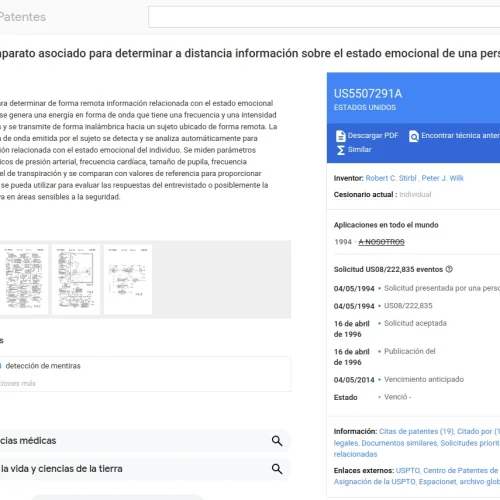The height and width of the screenshot is (500, 500).
Task: Open the relacionadas link
Action: pyautogui.click(x=355, y=454)
